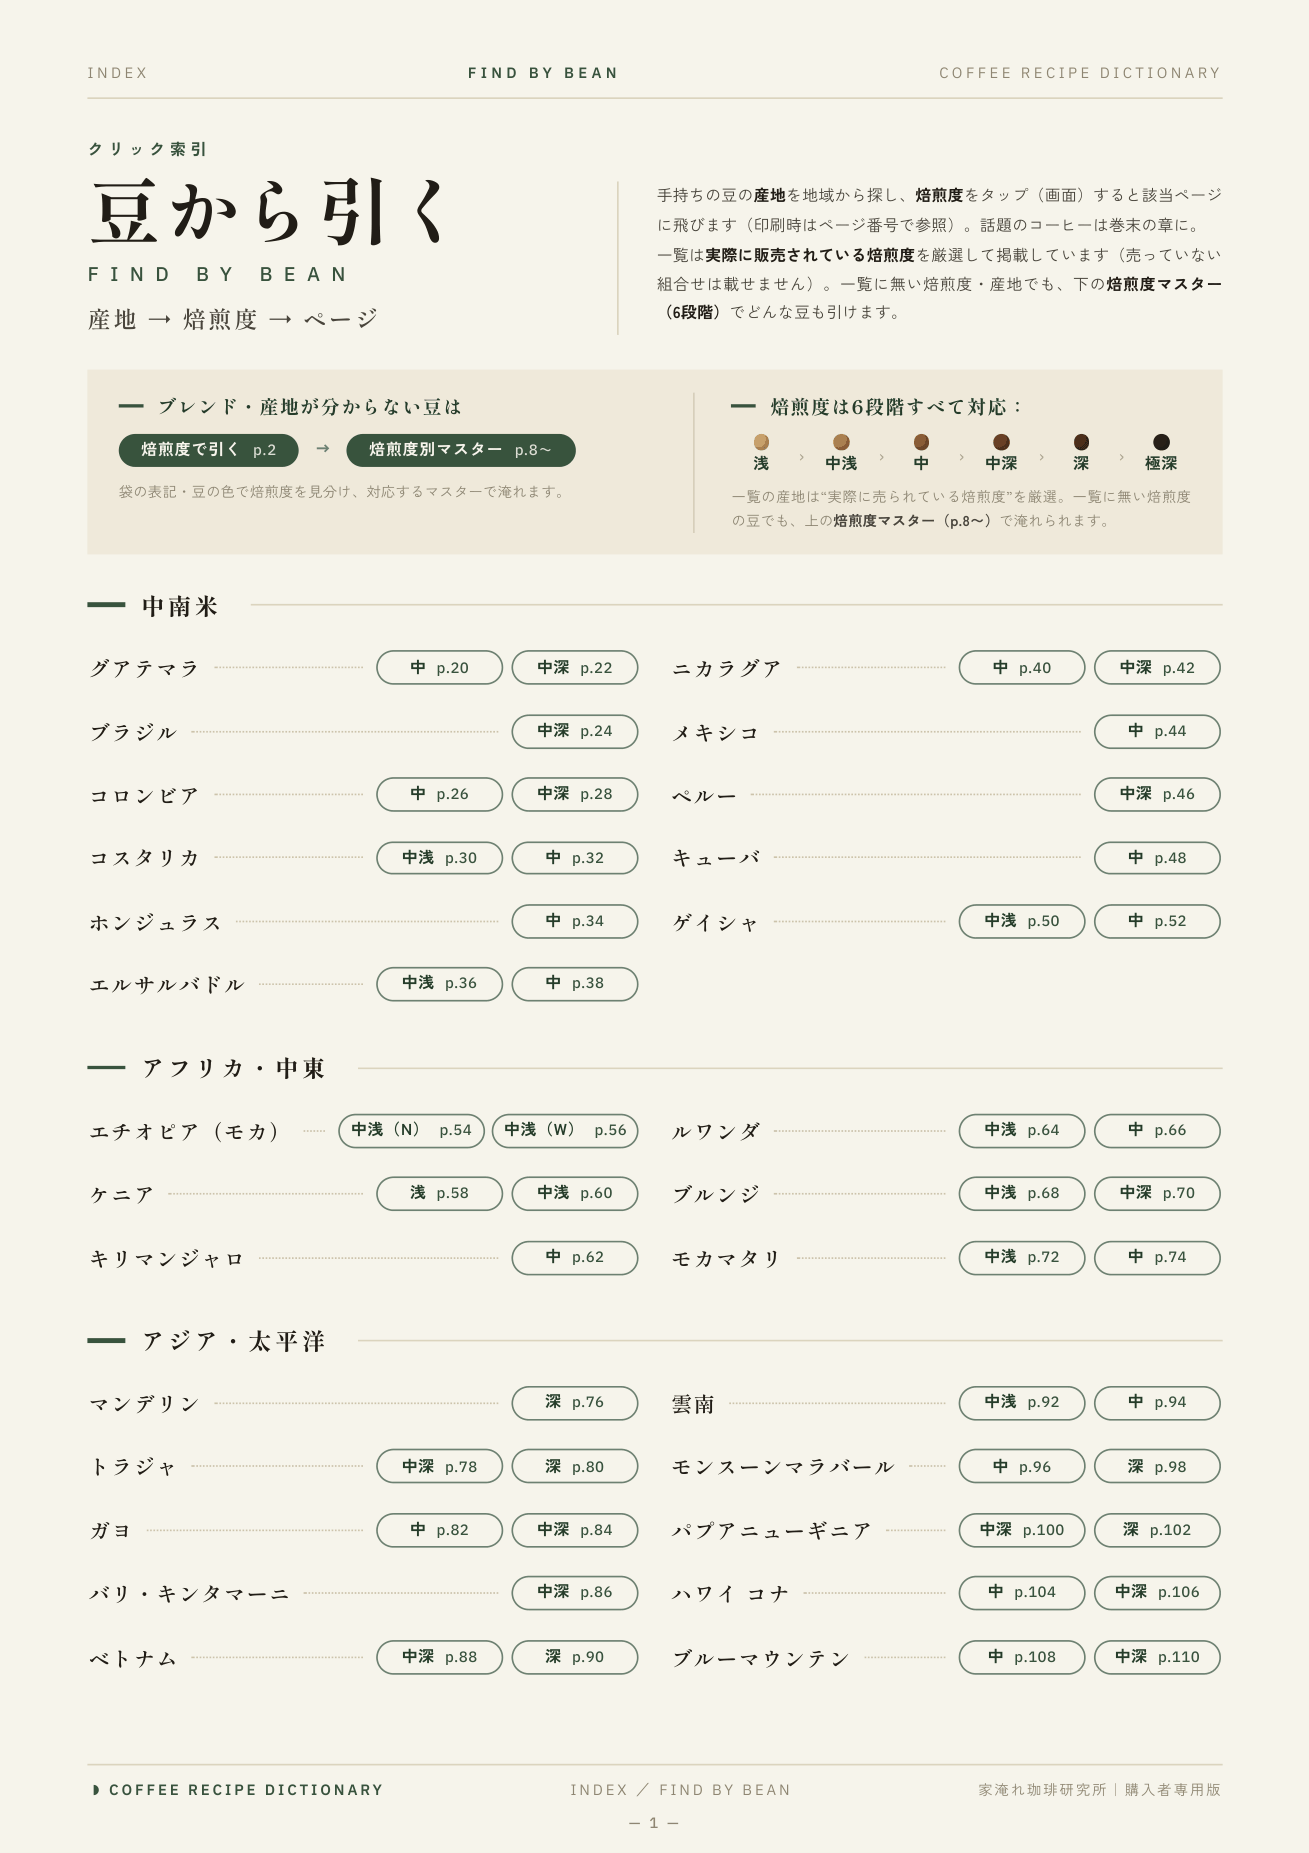Open エルサルバドル 中浅 p.36
This screenshot has height=1853, width=1309.
[x=439, y=983]
